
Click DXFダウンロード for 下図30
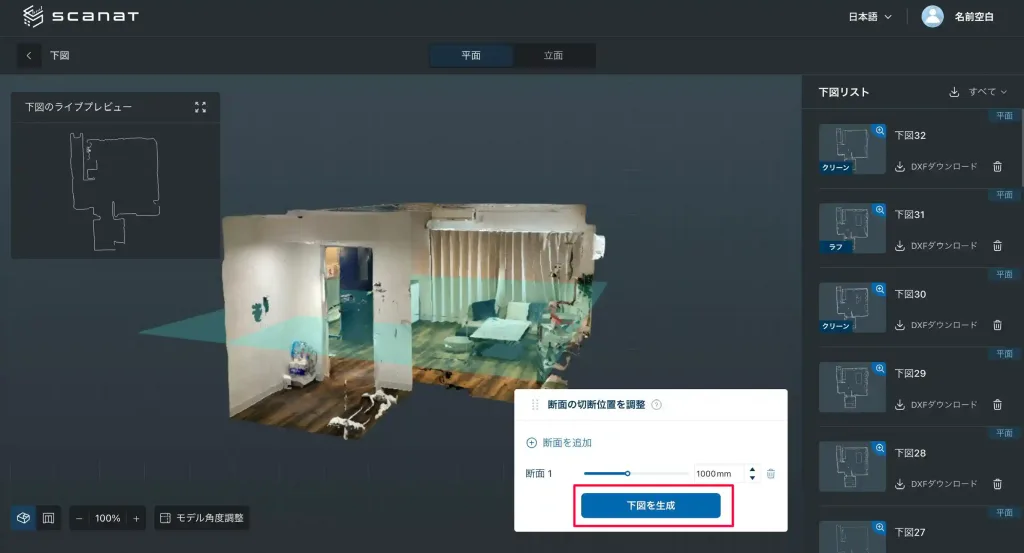tap(936, 325)
